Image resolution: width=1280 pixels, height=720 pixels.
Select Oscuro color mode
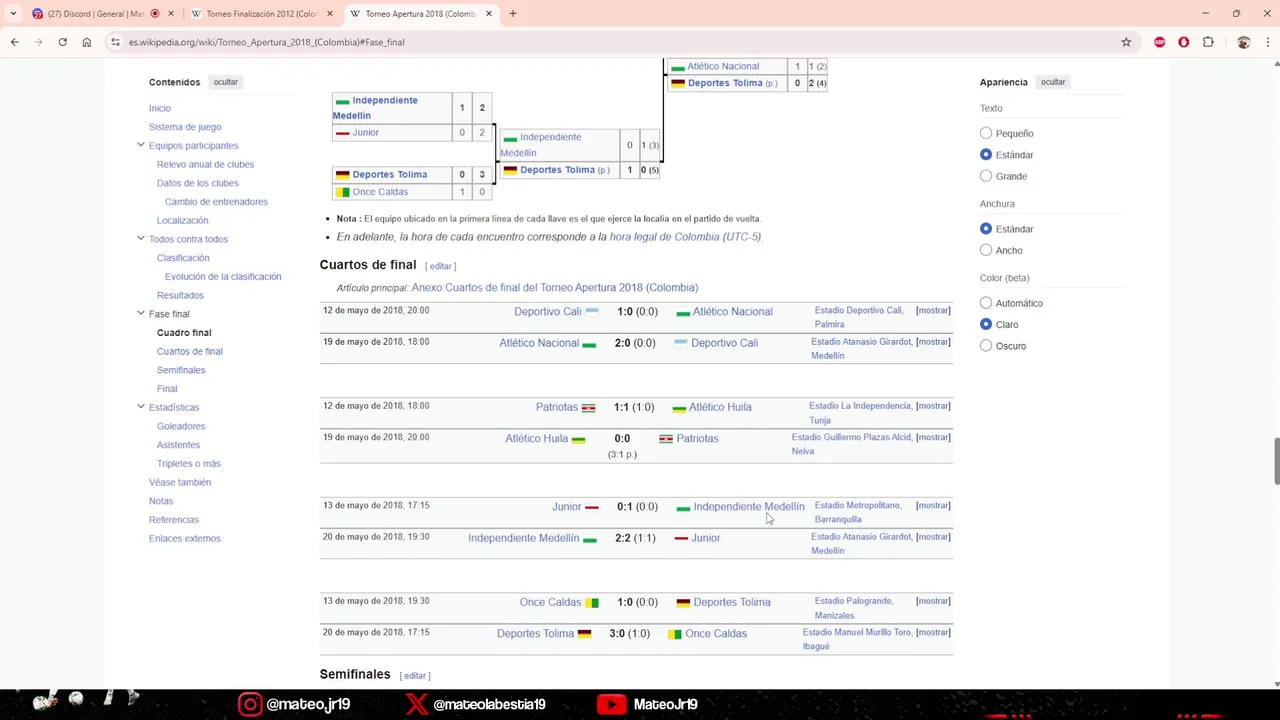986,346
